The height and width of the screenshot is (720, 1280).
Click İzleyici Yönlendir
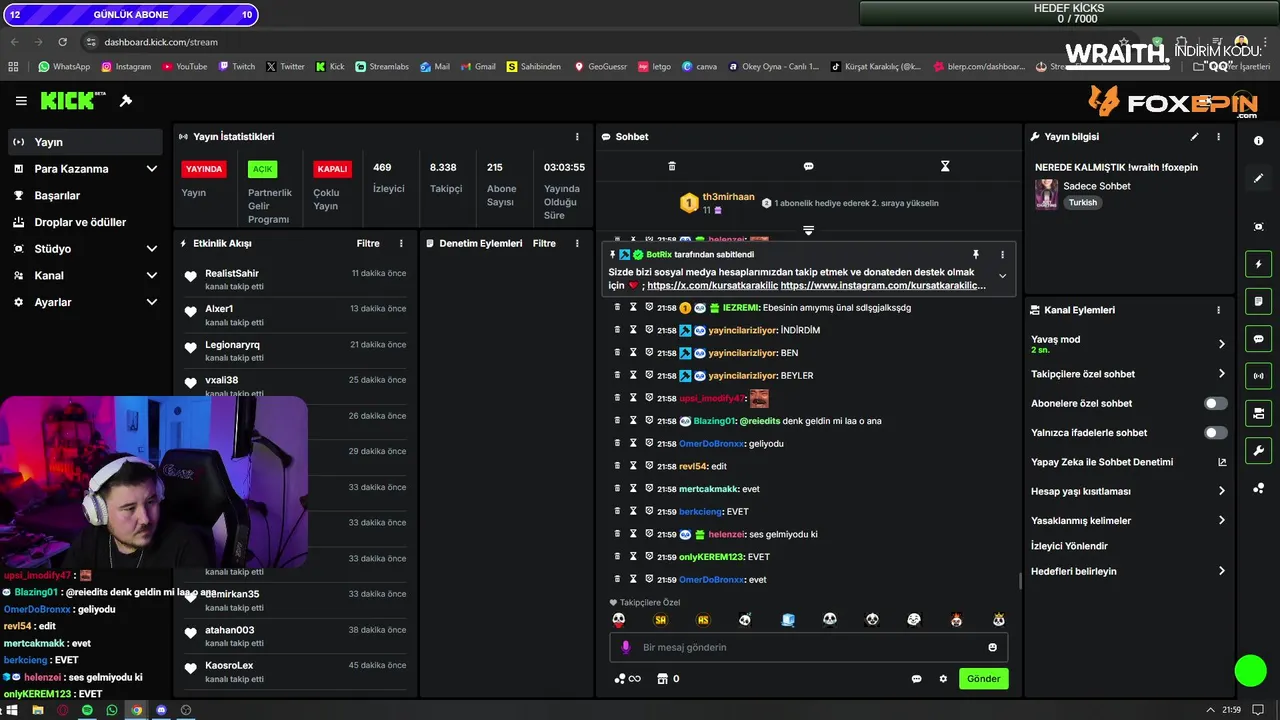tap(1069, 546)
